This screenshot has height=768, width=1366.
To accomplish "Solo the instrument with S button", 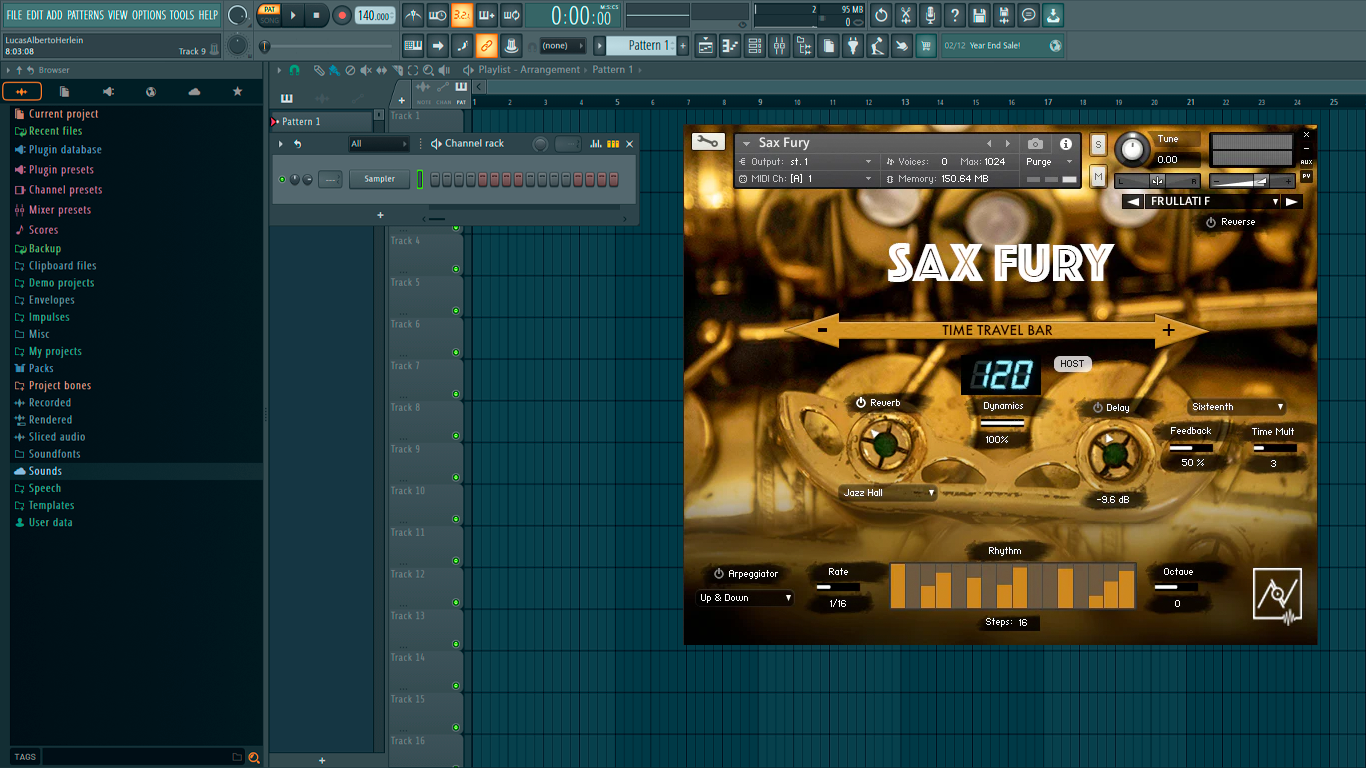I will pos(1098,144).
